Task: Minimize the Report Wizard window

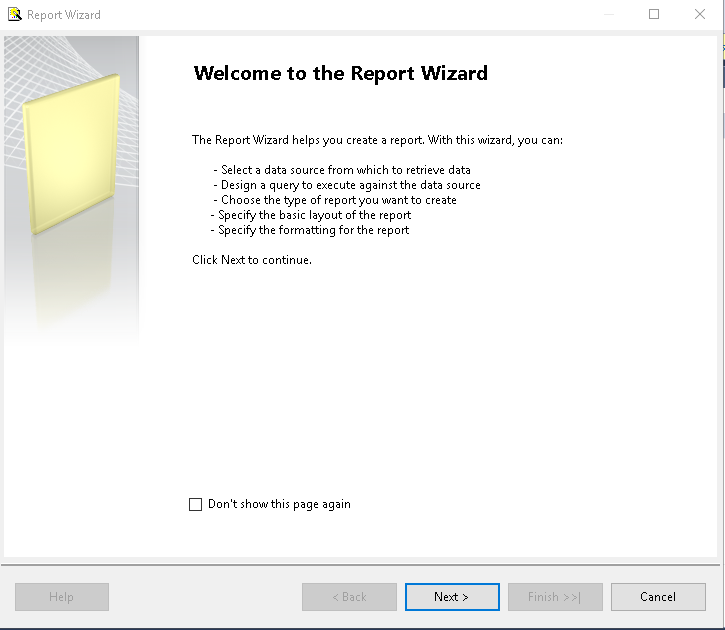Action: pyautogui.click(x=608, y=15)
